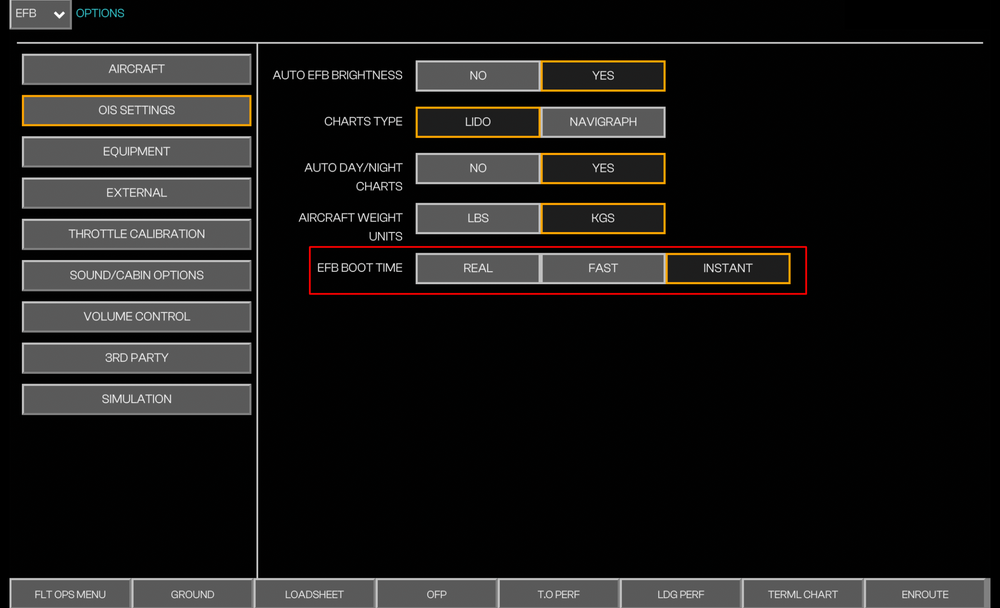Open SOUND/CABIN OPTIONS page

point(137,275)
